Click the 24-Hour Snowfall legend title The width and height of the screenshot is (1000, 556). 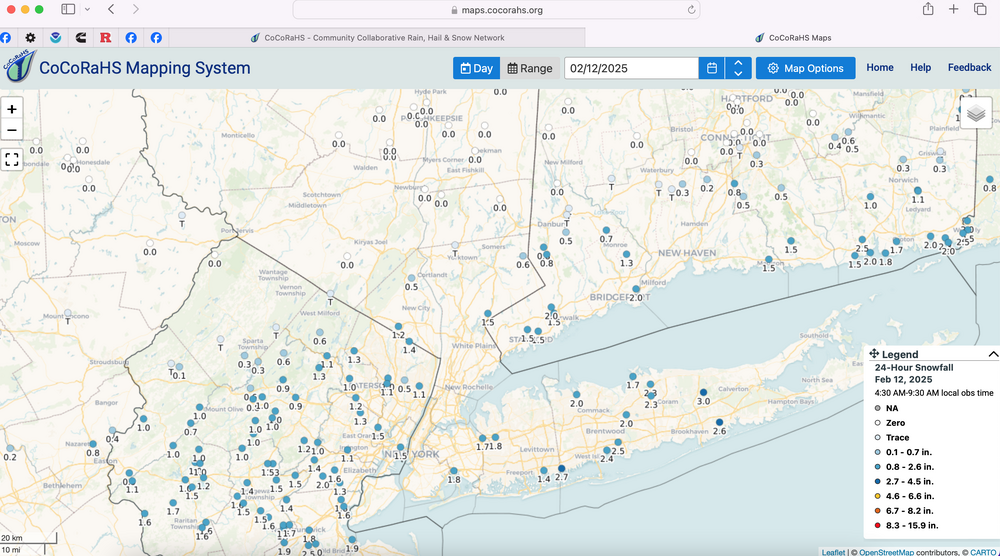(x=914, y=367)
